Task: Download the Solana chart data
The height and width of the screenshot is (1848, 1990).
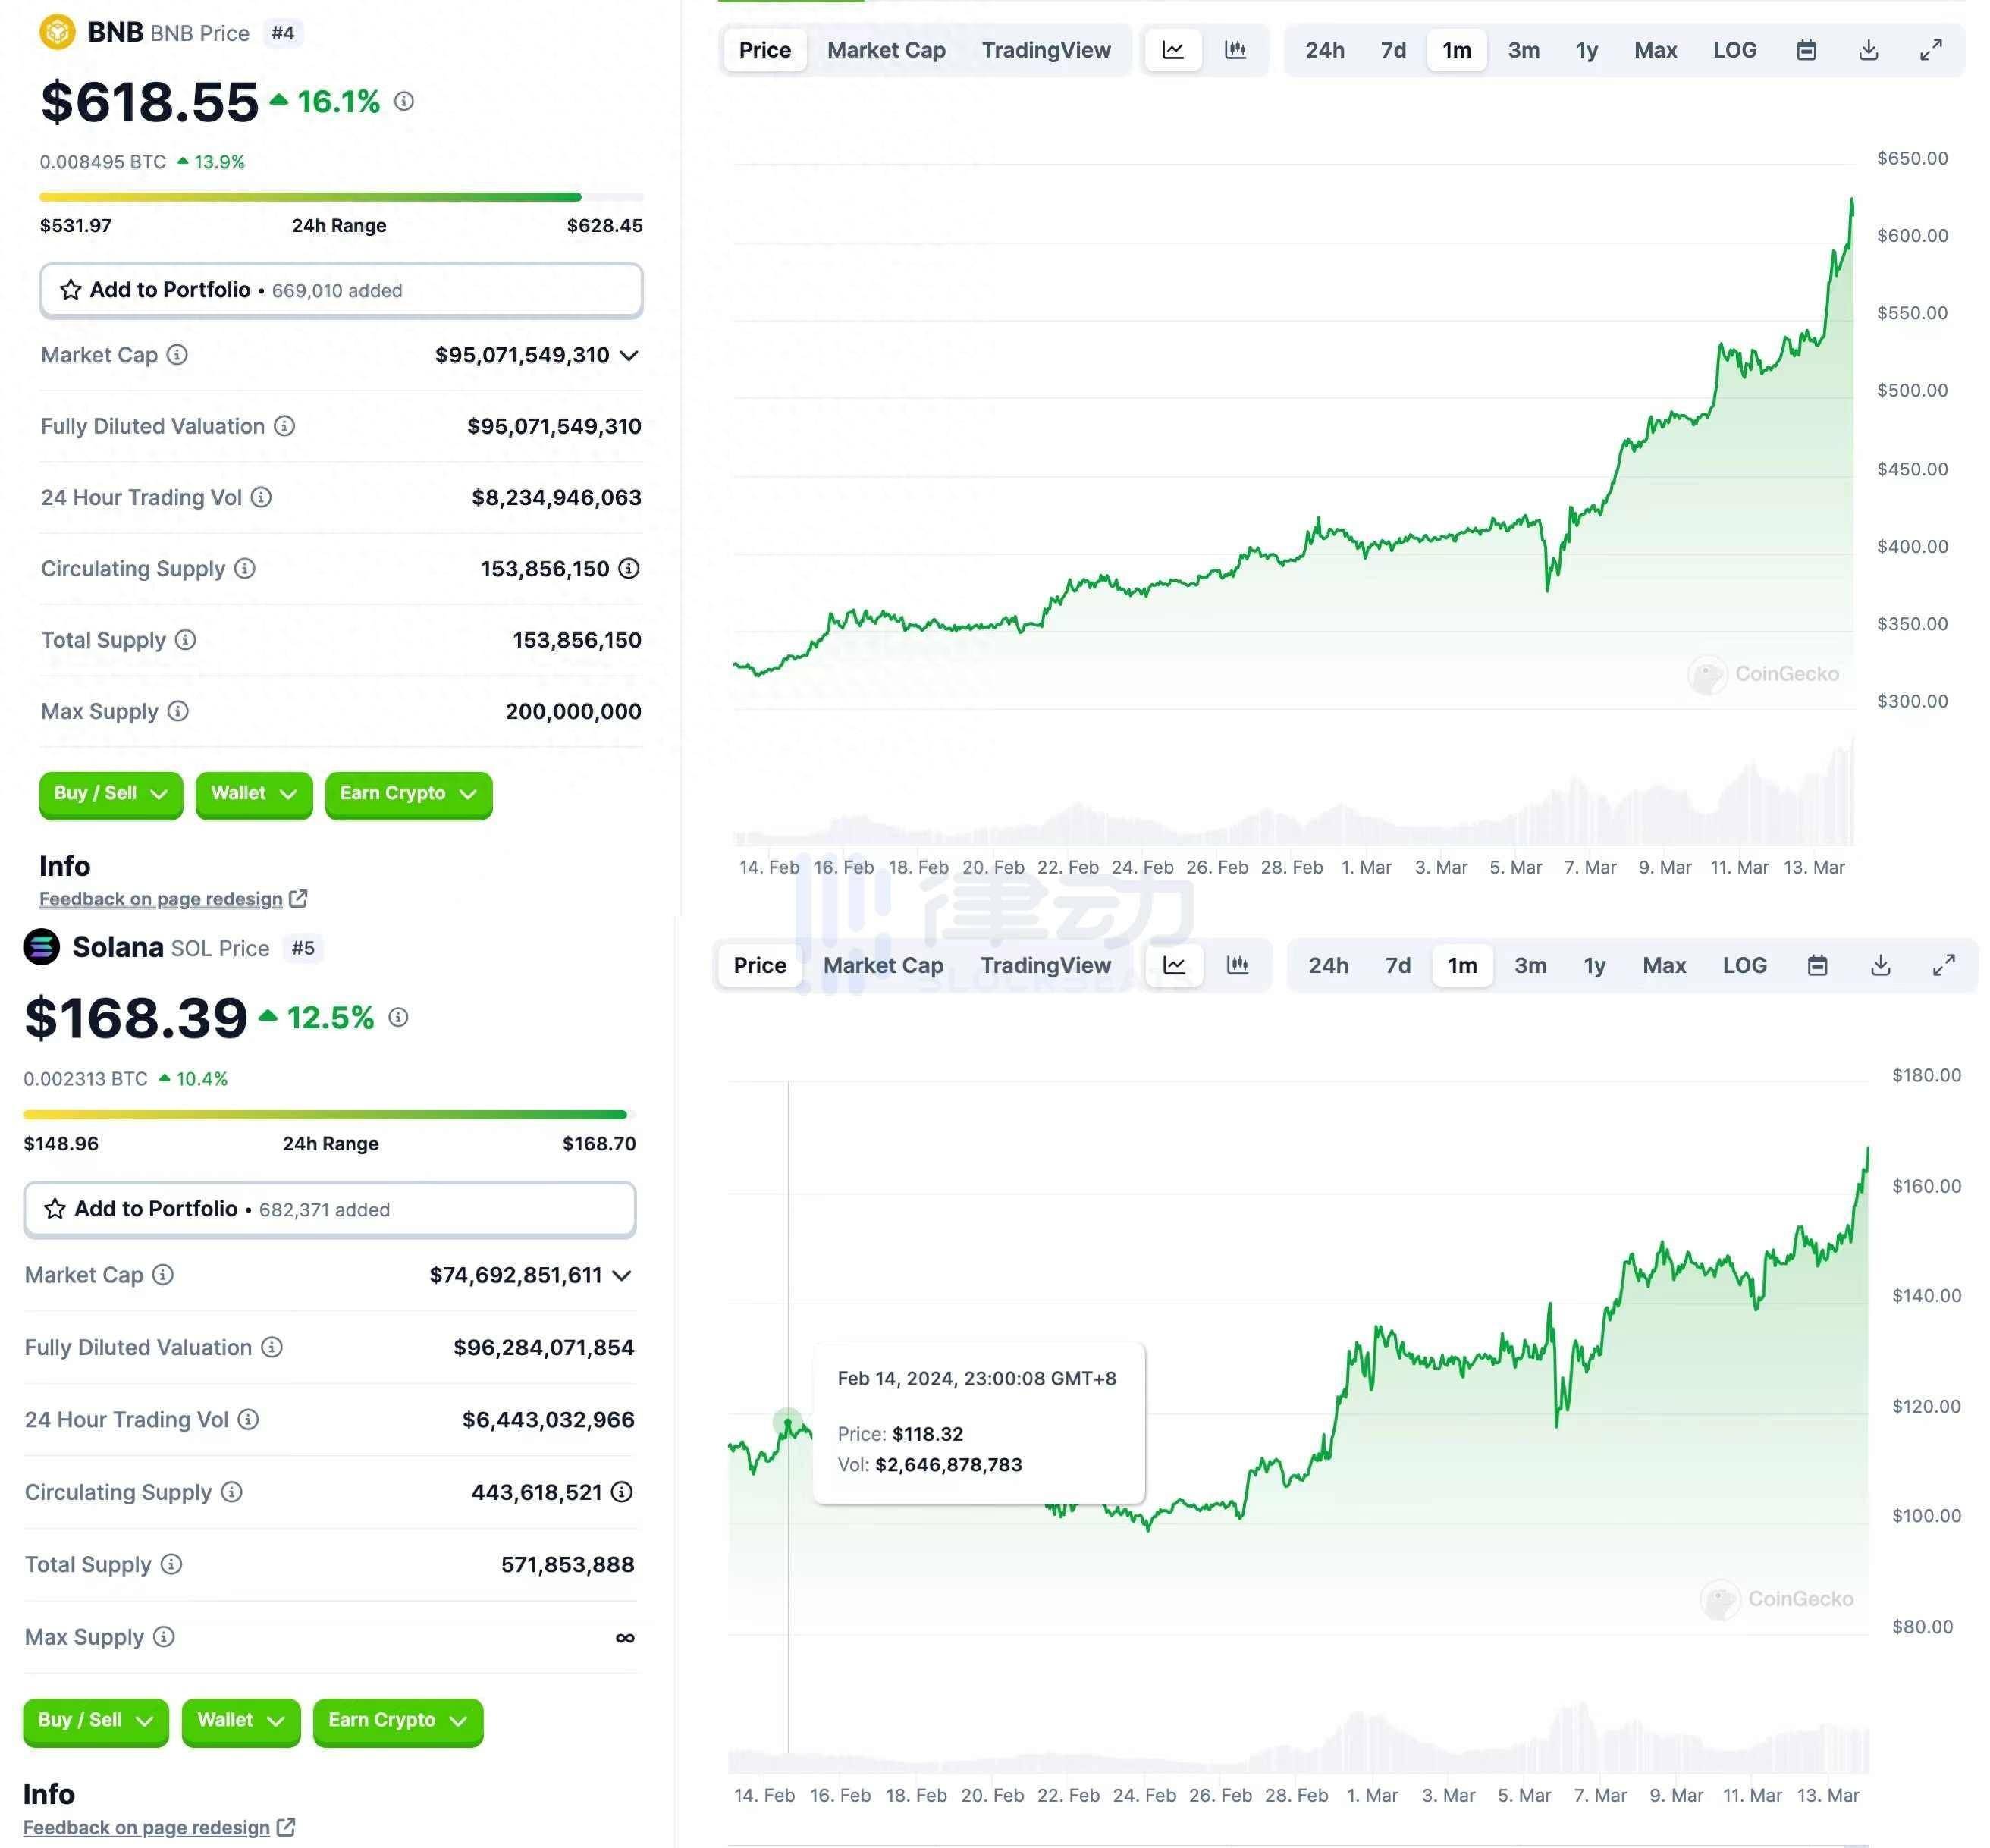Action: pyautogui.click(x=1880, y=965)
